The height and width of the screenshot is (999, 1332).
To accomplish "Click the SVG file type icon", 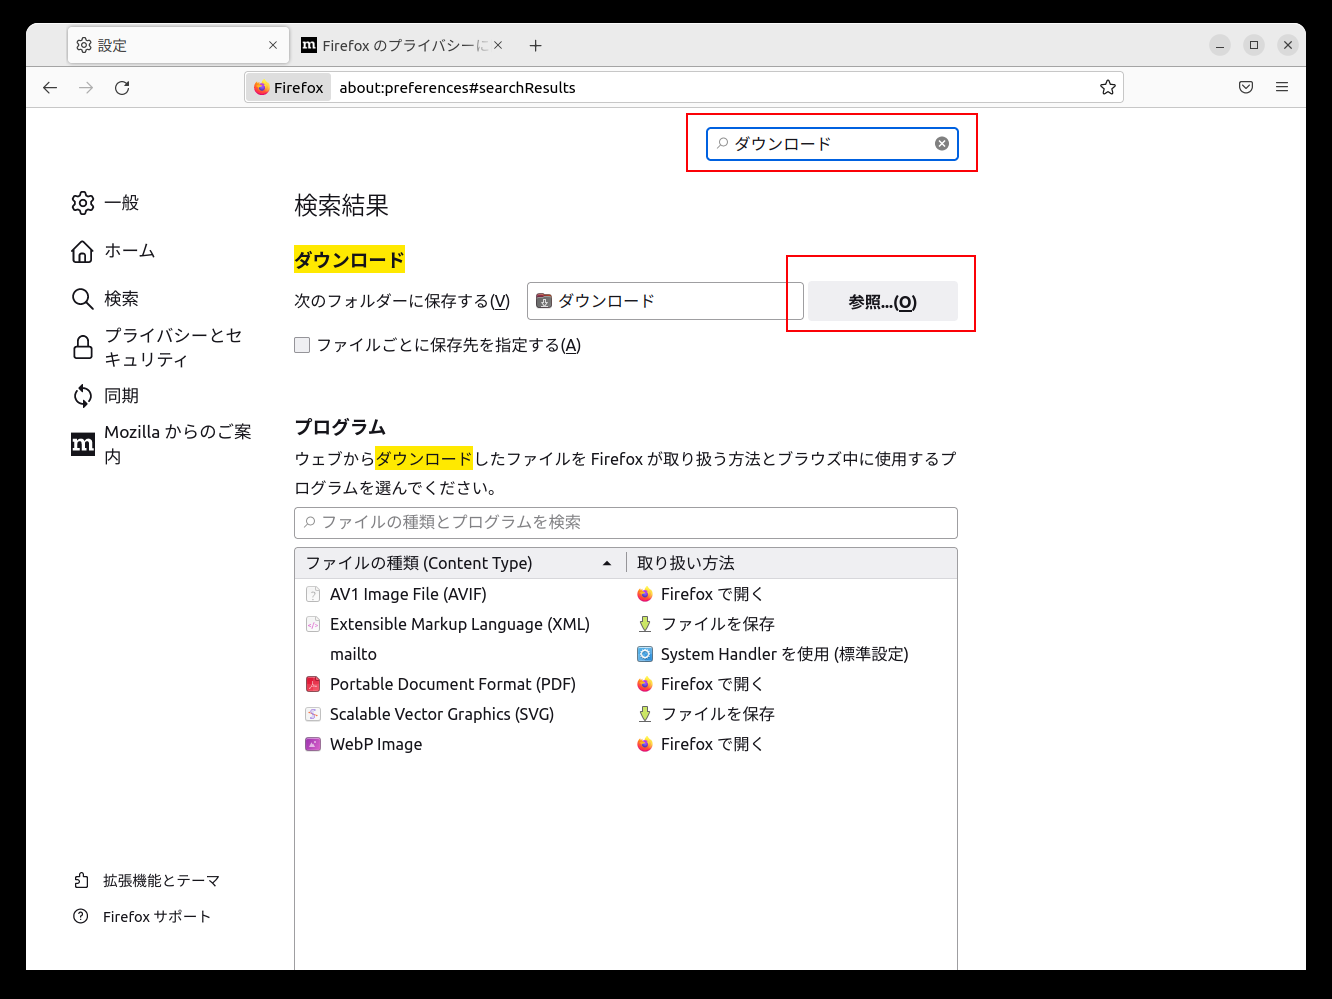I will pyautogui.click(x=313, y=714).
